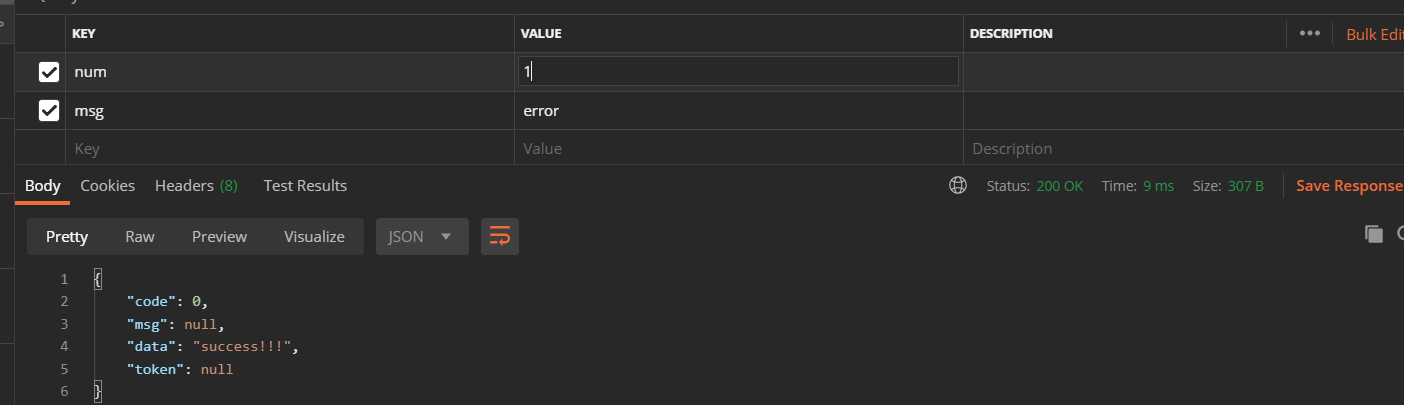Disable the msg parameter checkbox
The width and height of the screenshot is (1404, 405).
pos(48,111)
